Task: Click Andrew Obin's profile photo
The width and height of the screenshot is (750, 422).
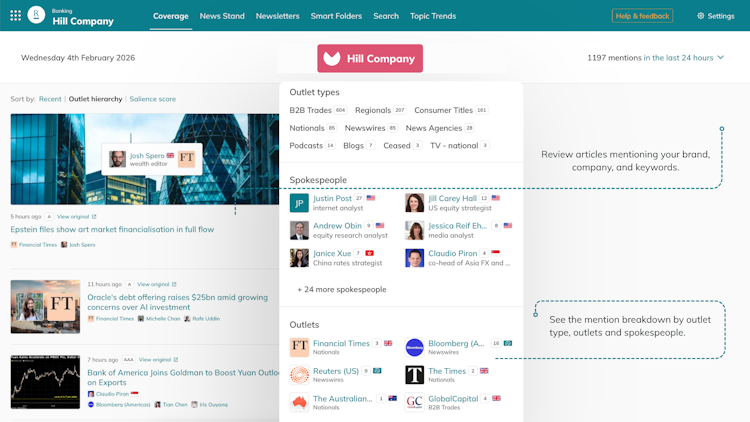Action: (x=299, y=230)
